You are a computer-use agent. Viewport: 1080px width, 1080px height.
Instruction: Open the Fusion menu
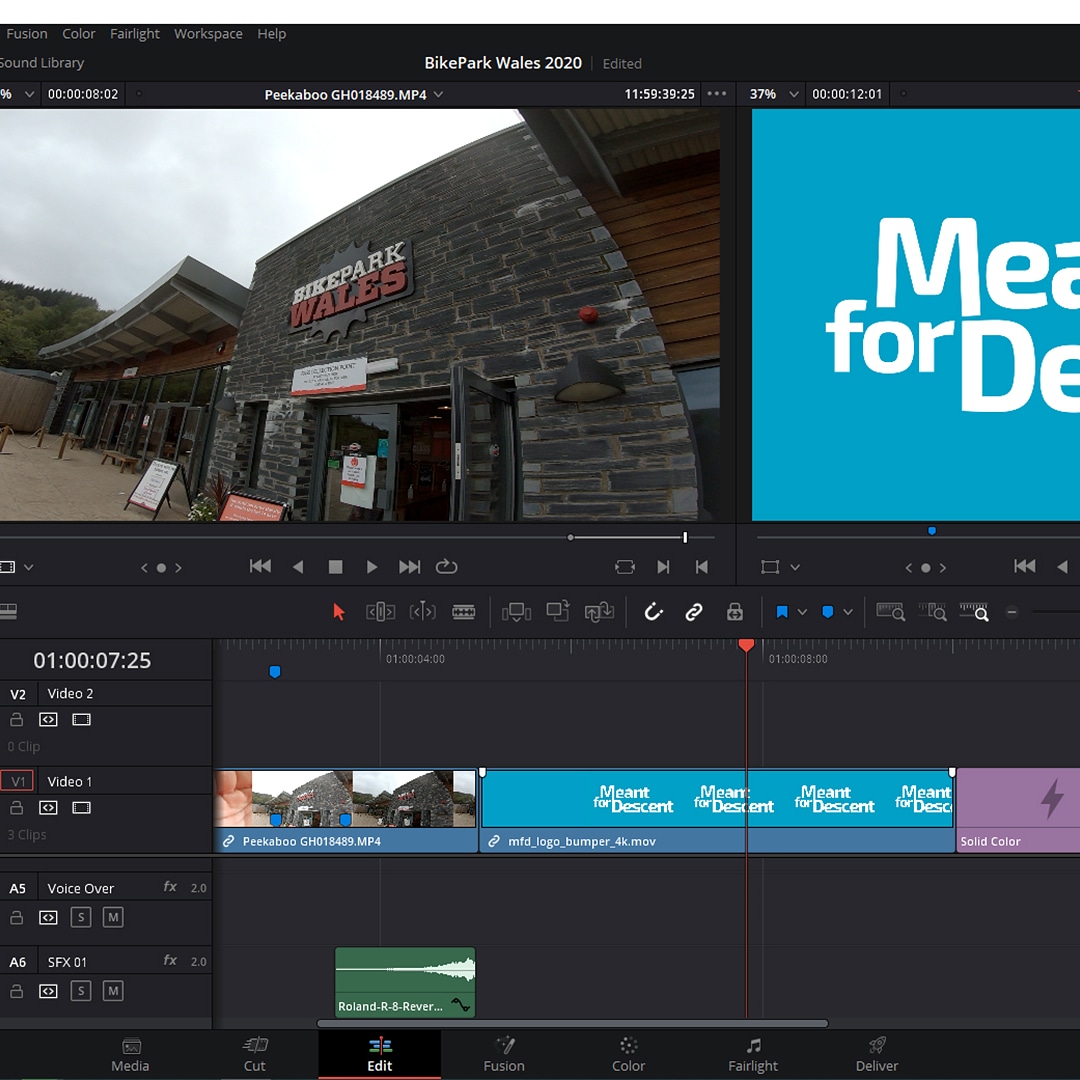(27, 34)
